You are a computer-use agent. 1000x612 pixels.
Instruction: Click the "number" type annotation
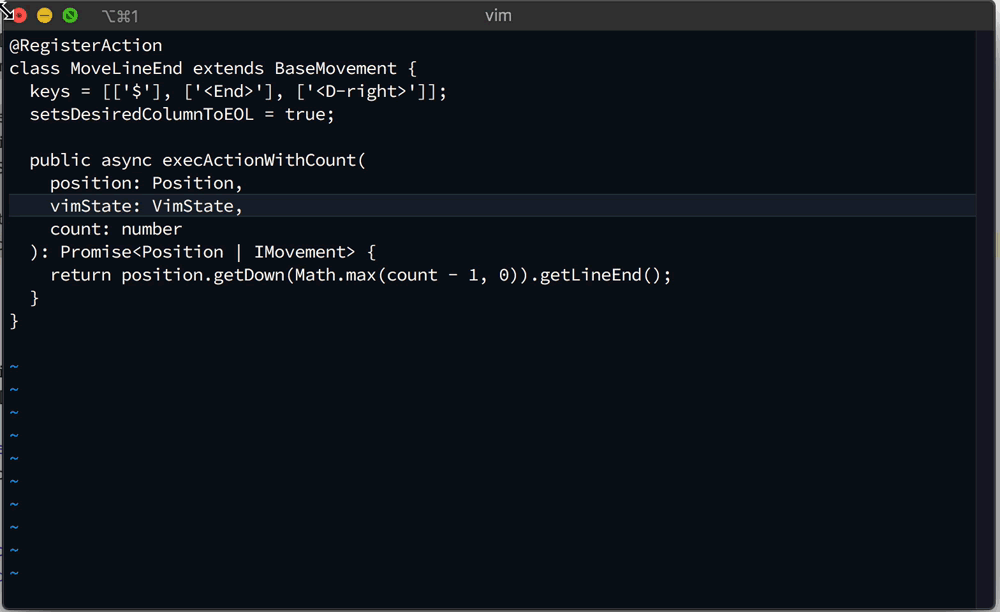click(x=152, y=230)
